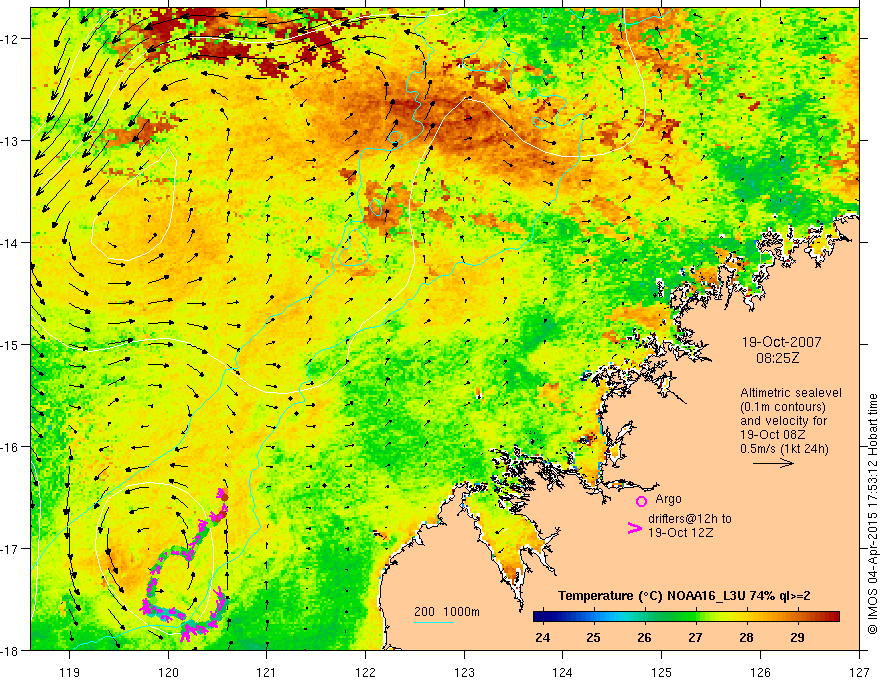Click longitude axis label 122
This screenshot has width=880, height=680.
365,672
